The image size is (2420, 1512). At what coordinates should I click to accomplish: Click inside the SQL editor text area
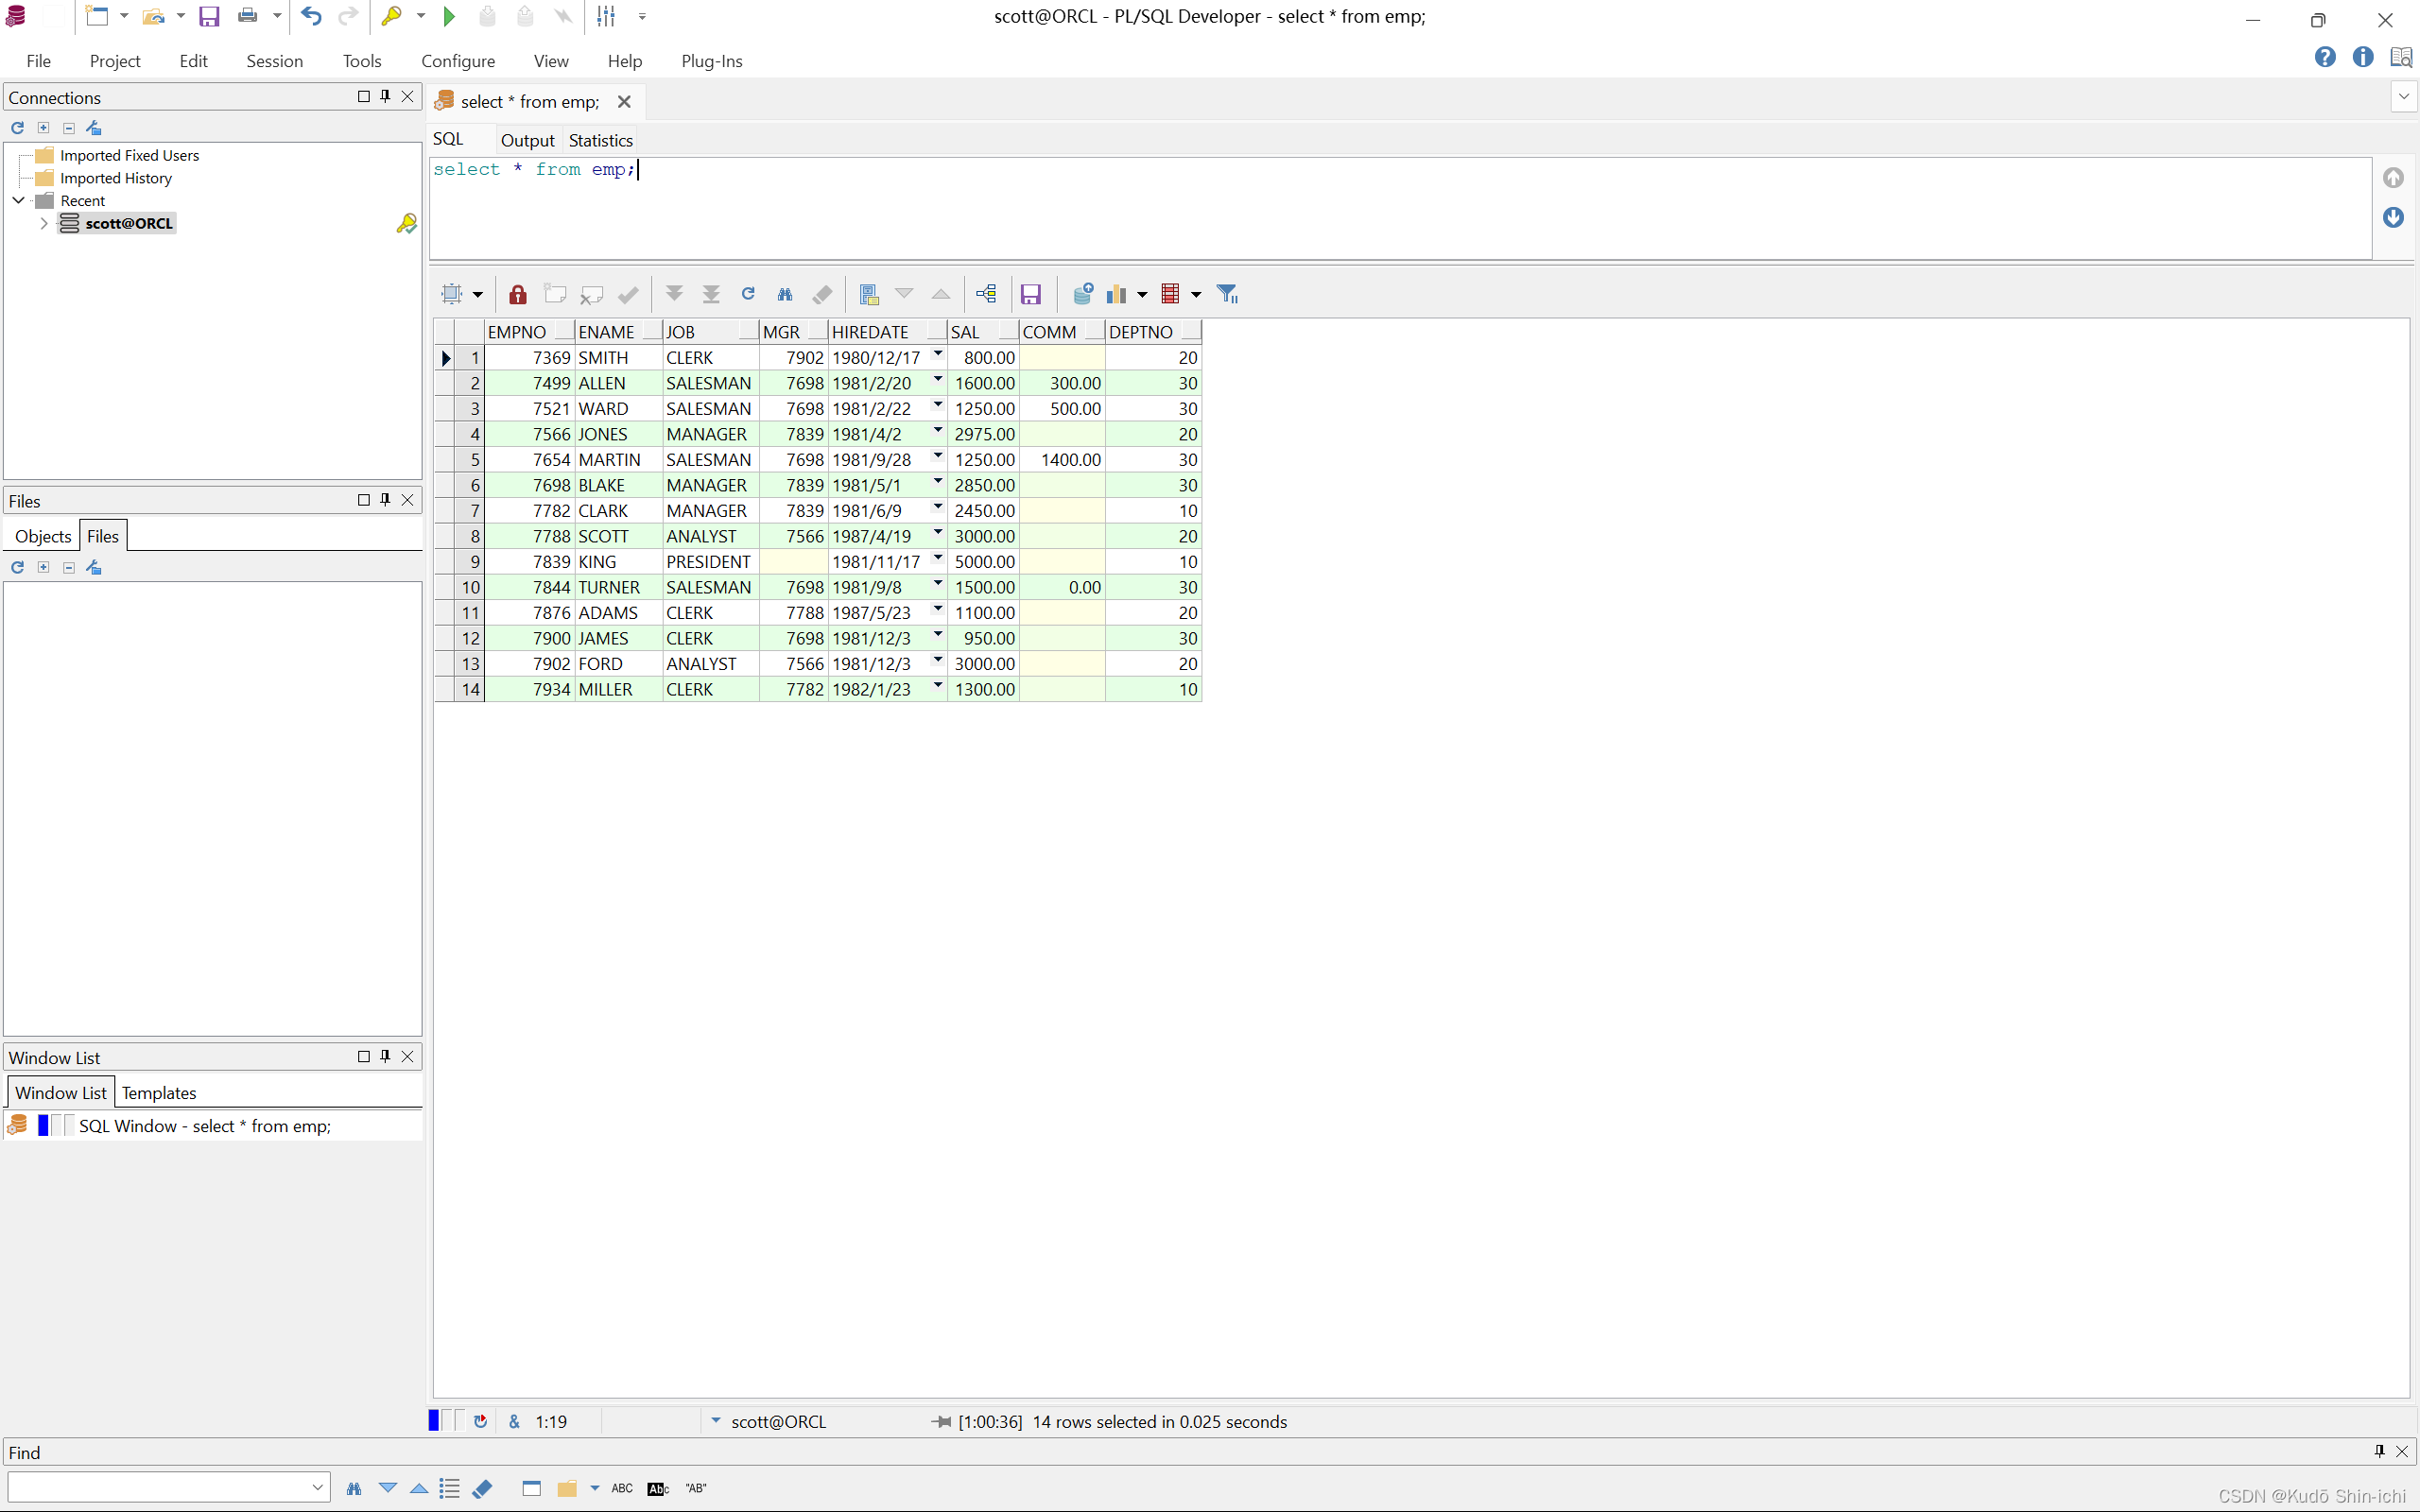(1400, 208)
